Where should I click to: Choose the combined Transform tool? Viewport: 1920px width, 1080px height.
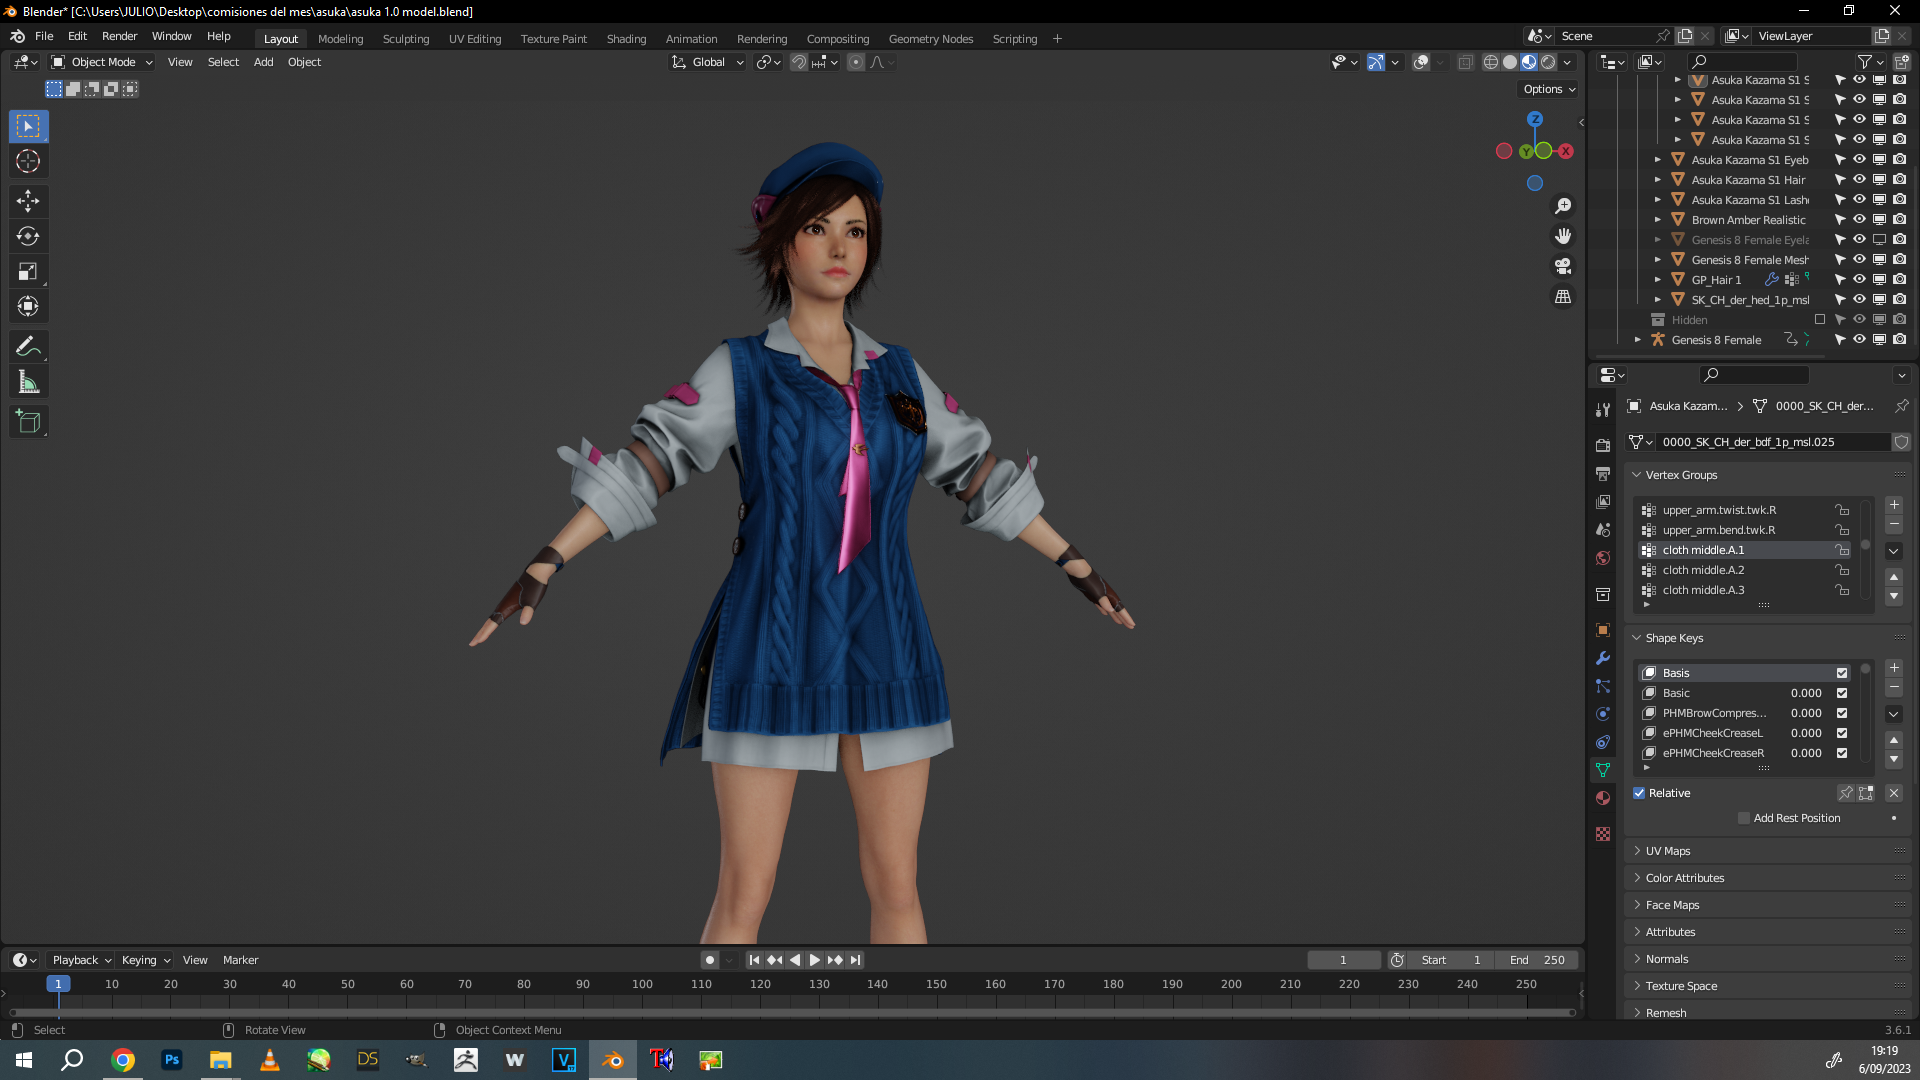(28, 307)
